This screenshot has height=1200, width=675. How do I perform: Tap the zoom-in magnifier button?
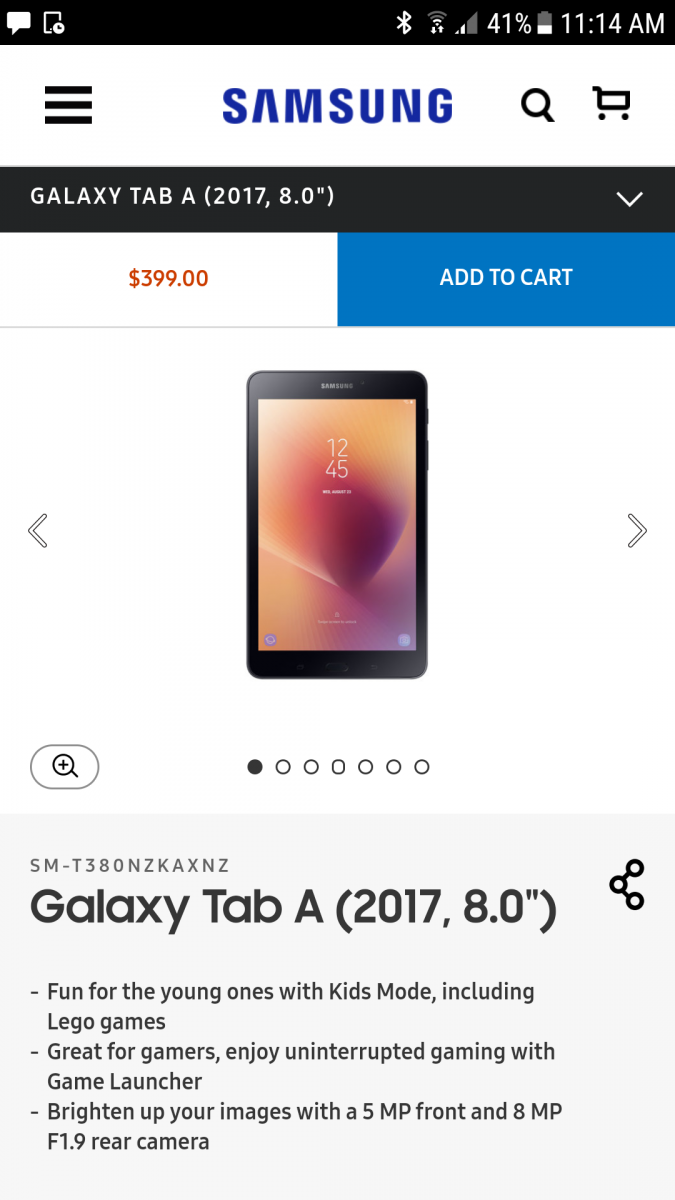pos(65,767)
